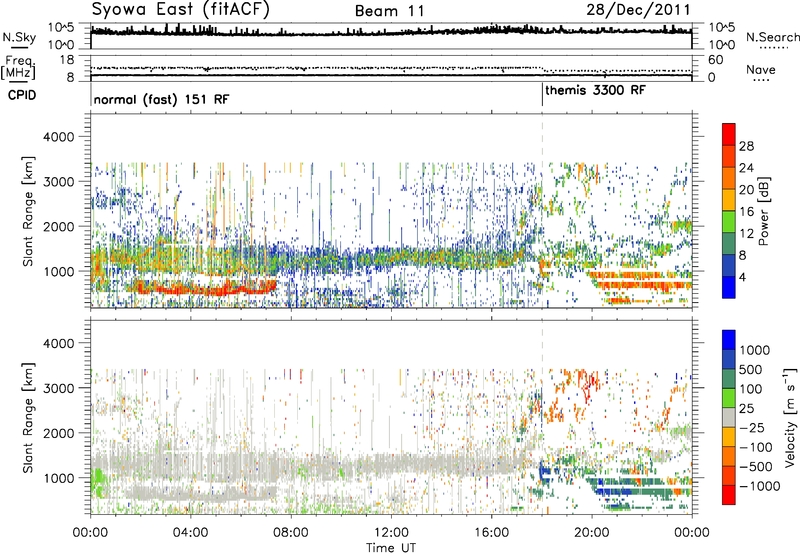Viewport: 800px width, 554px height.
Task: Click the 'Time UT' axis label
Action: [391, 548]
